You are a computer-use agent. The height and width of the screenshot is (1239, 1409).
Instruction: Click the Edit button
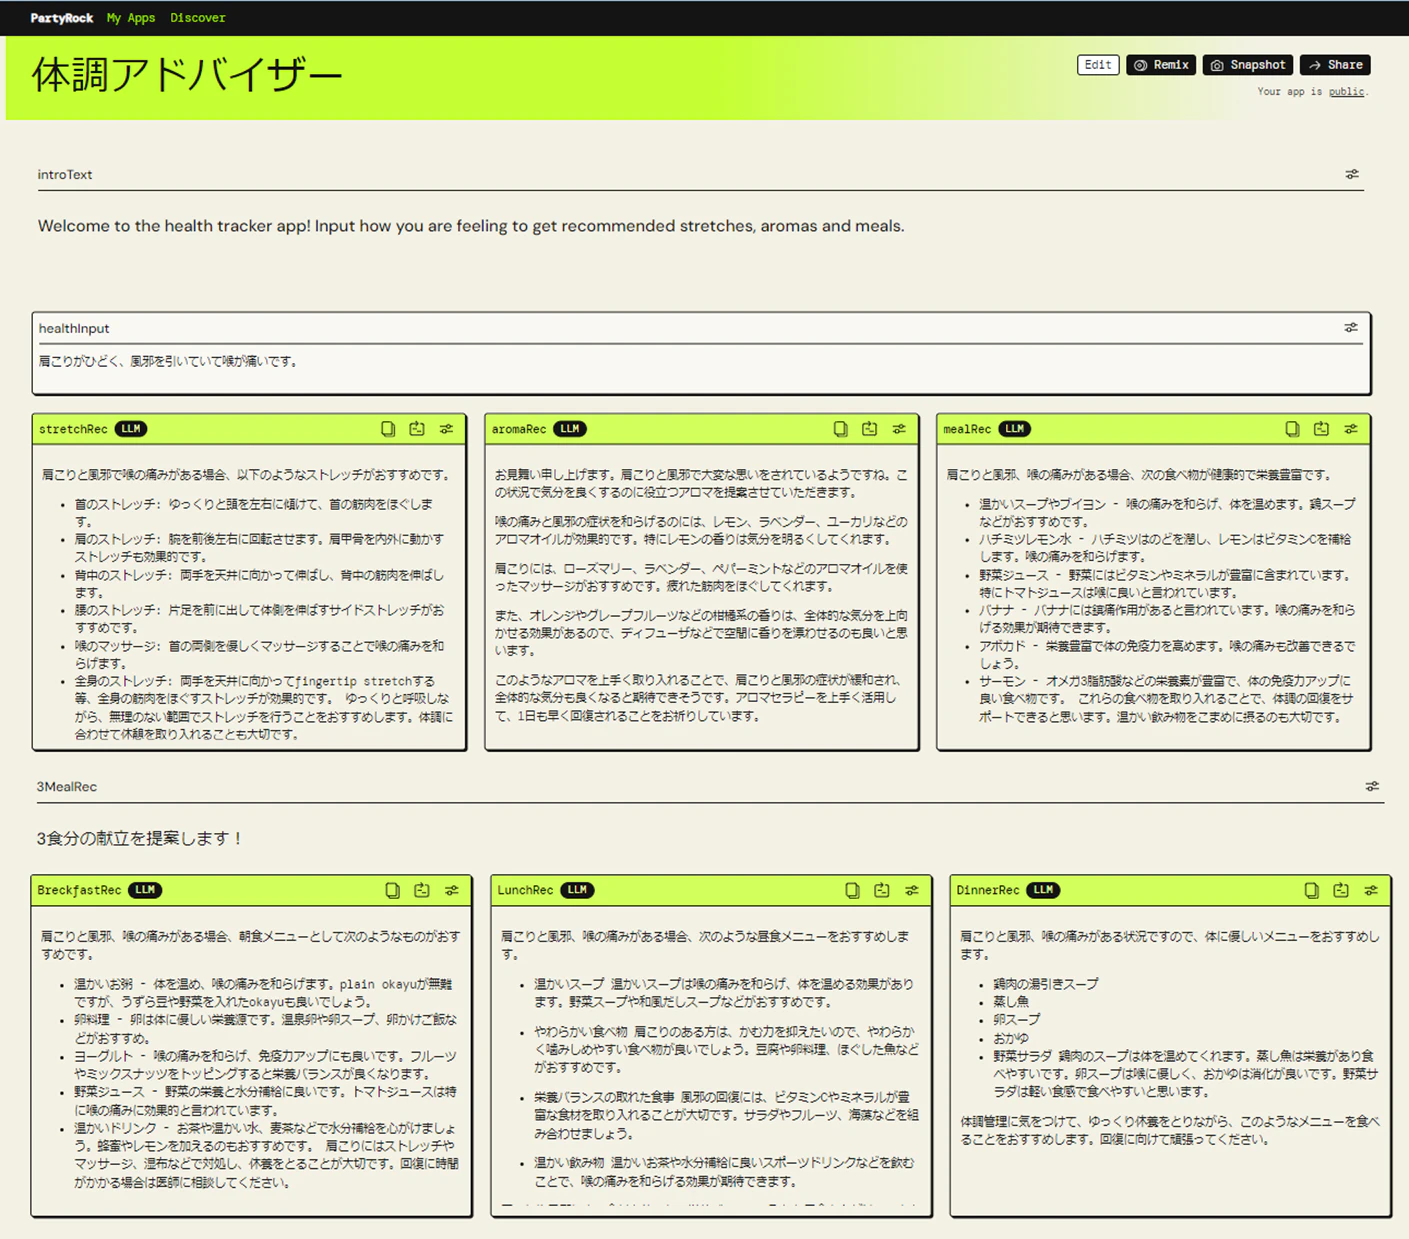pos(1098,65)
